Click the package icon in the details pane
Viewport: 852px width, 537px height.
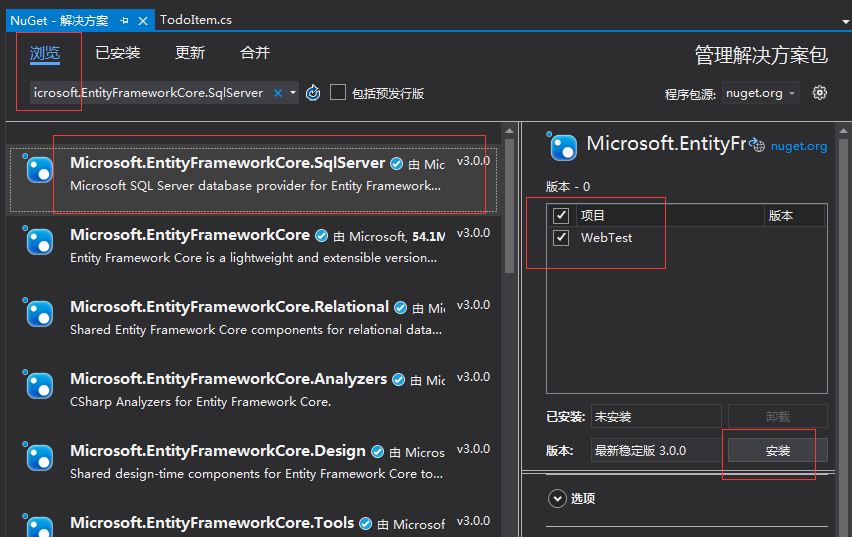click(x=562, y=146)
